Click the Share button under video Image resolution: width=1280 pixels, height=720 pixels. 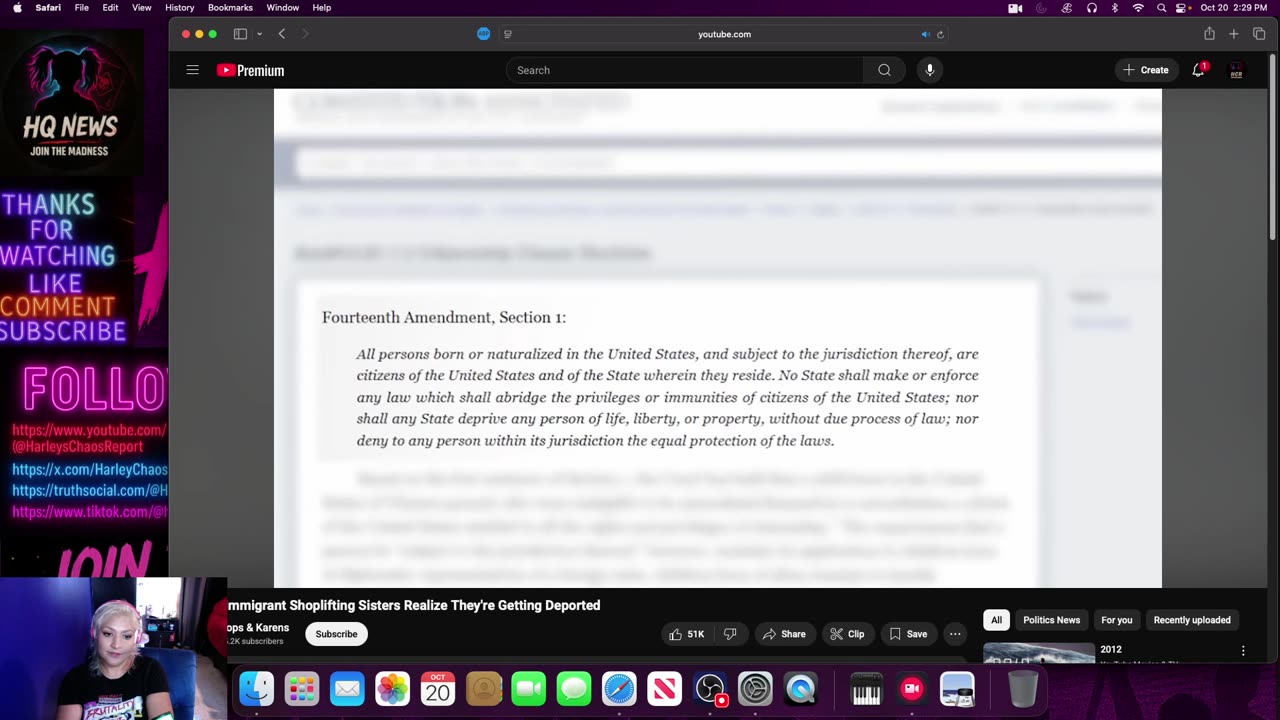783,634
